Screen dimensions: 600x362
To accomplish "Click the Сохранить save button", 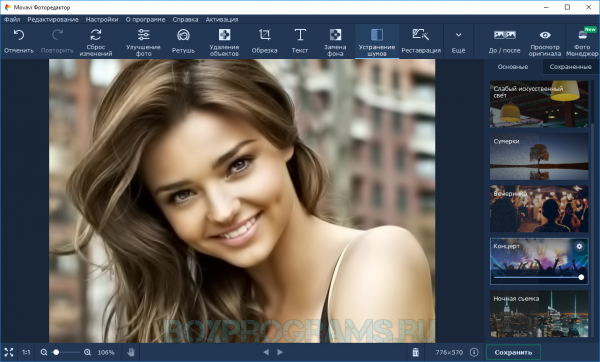I will (x=513, y=352).
